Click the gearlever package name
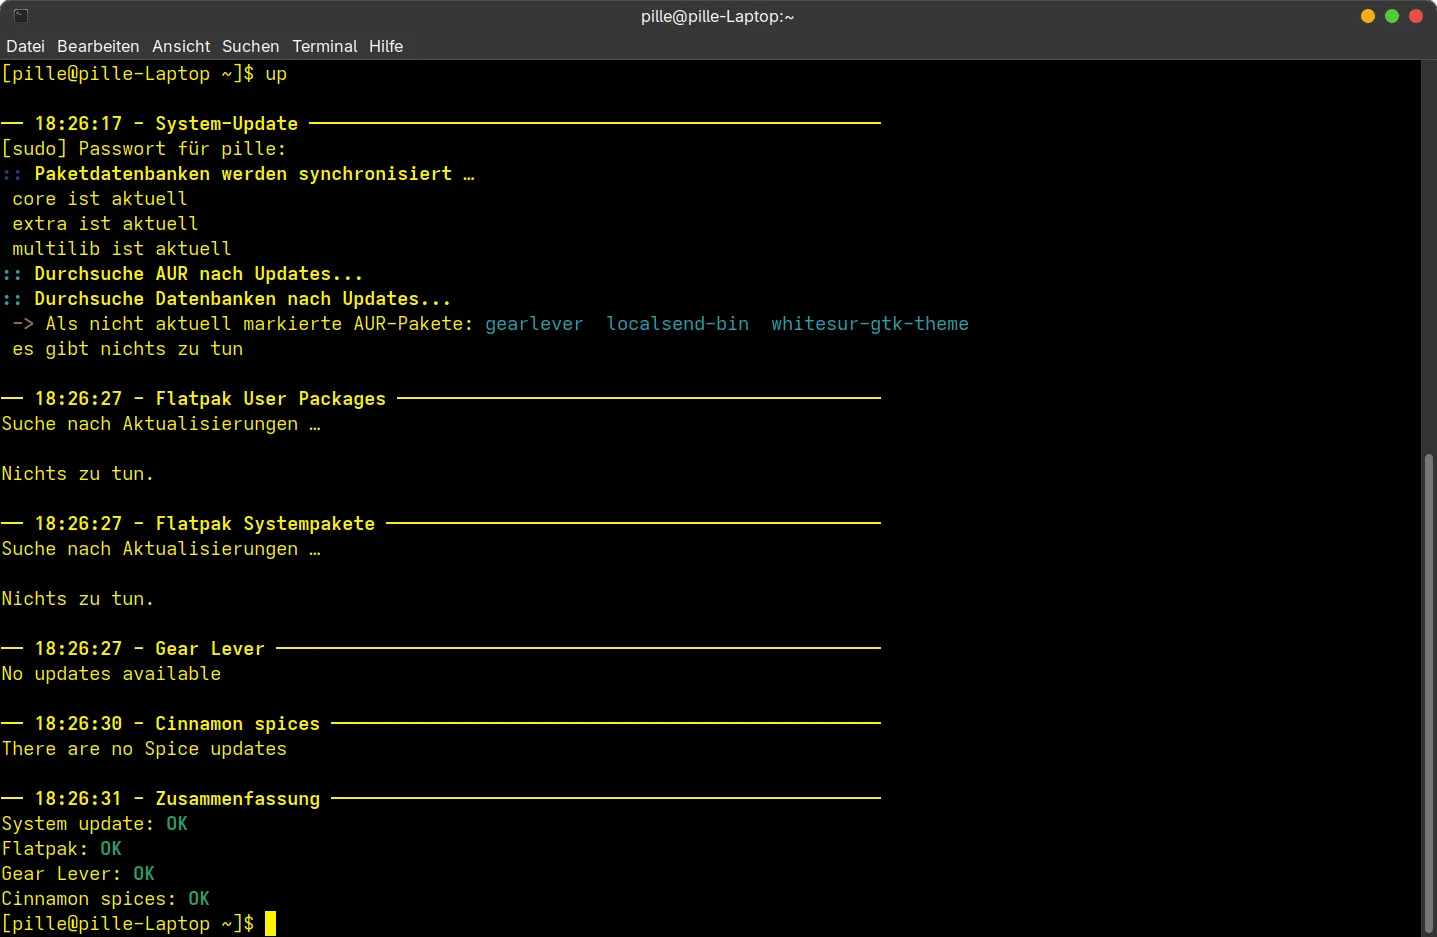Image resolution: width=1437 pixels, height=937 pixels. click(x=534, y=324)
